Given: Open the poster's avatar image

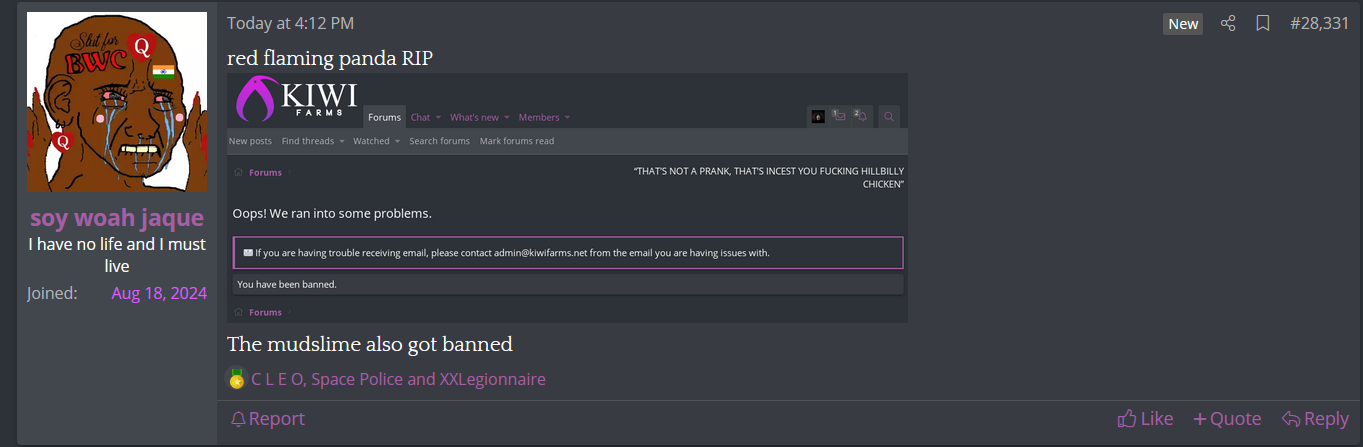Looking at the screenshot, I should (x=117, y=101).
